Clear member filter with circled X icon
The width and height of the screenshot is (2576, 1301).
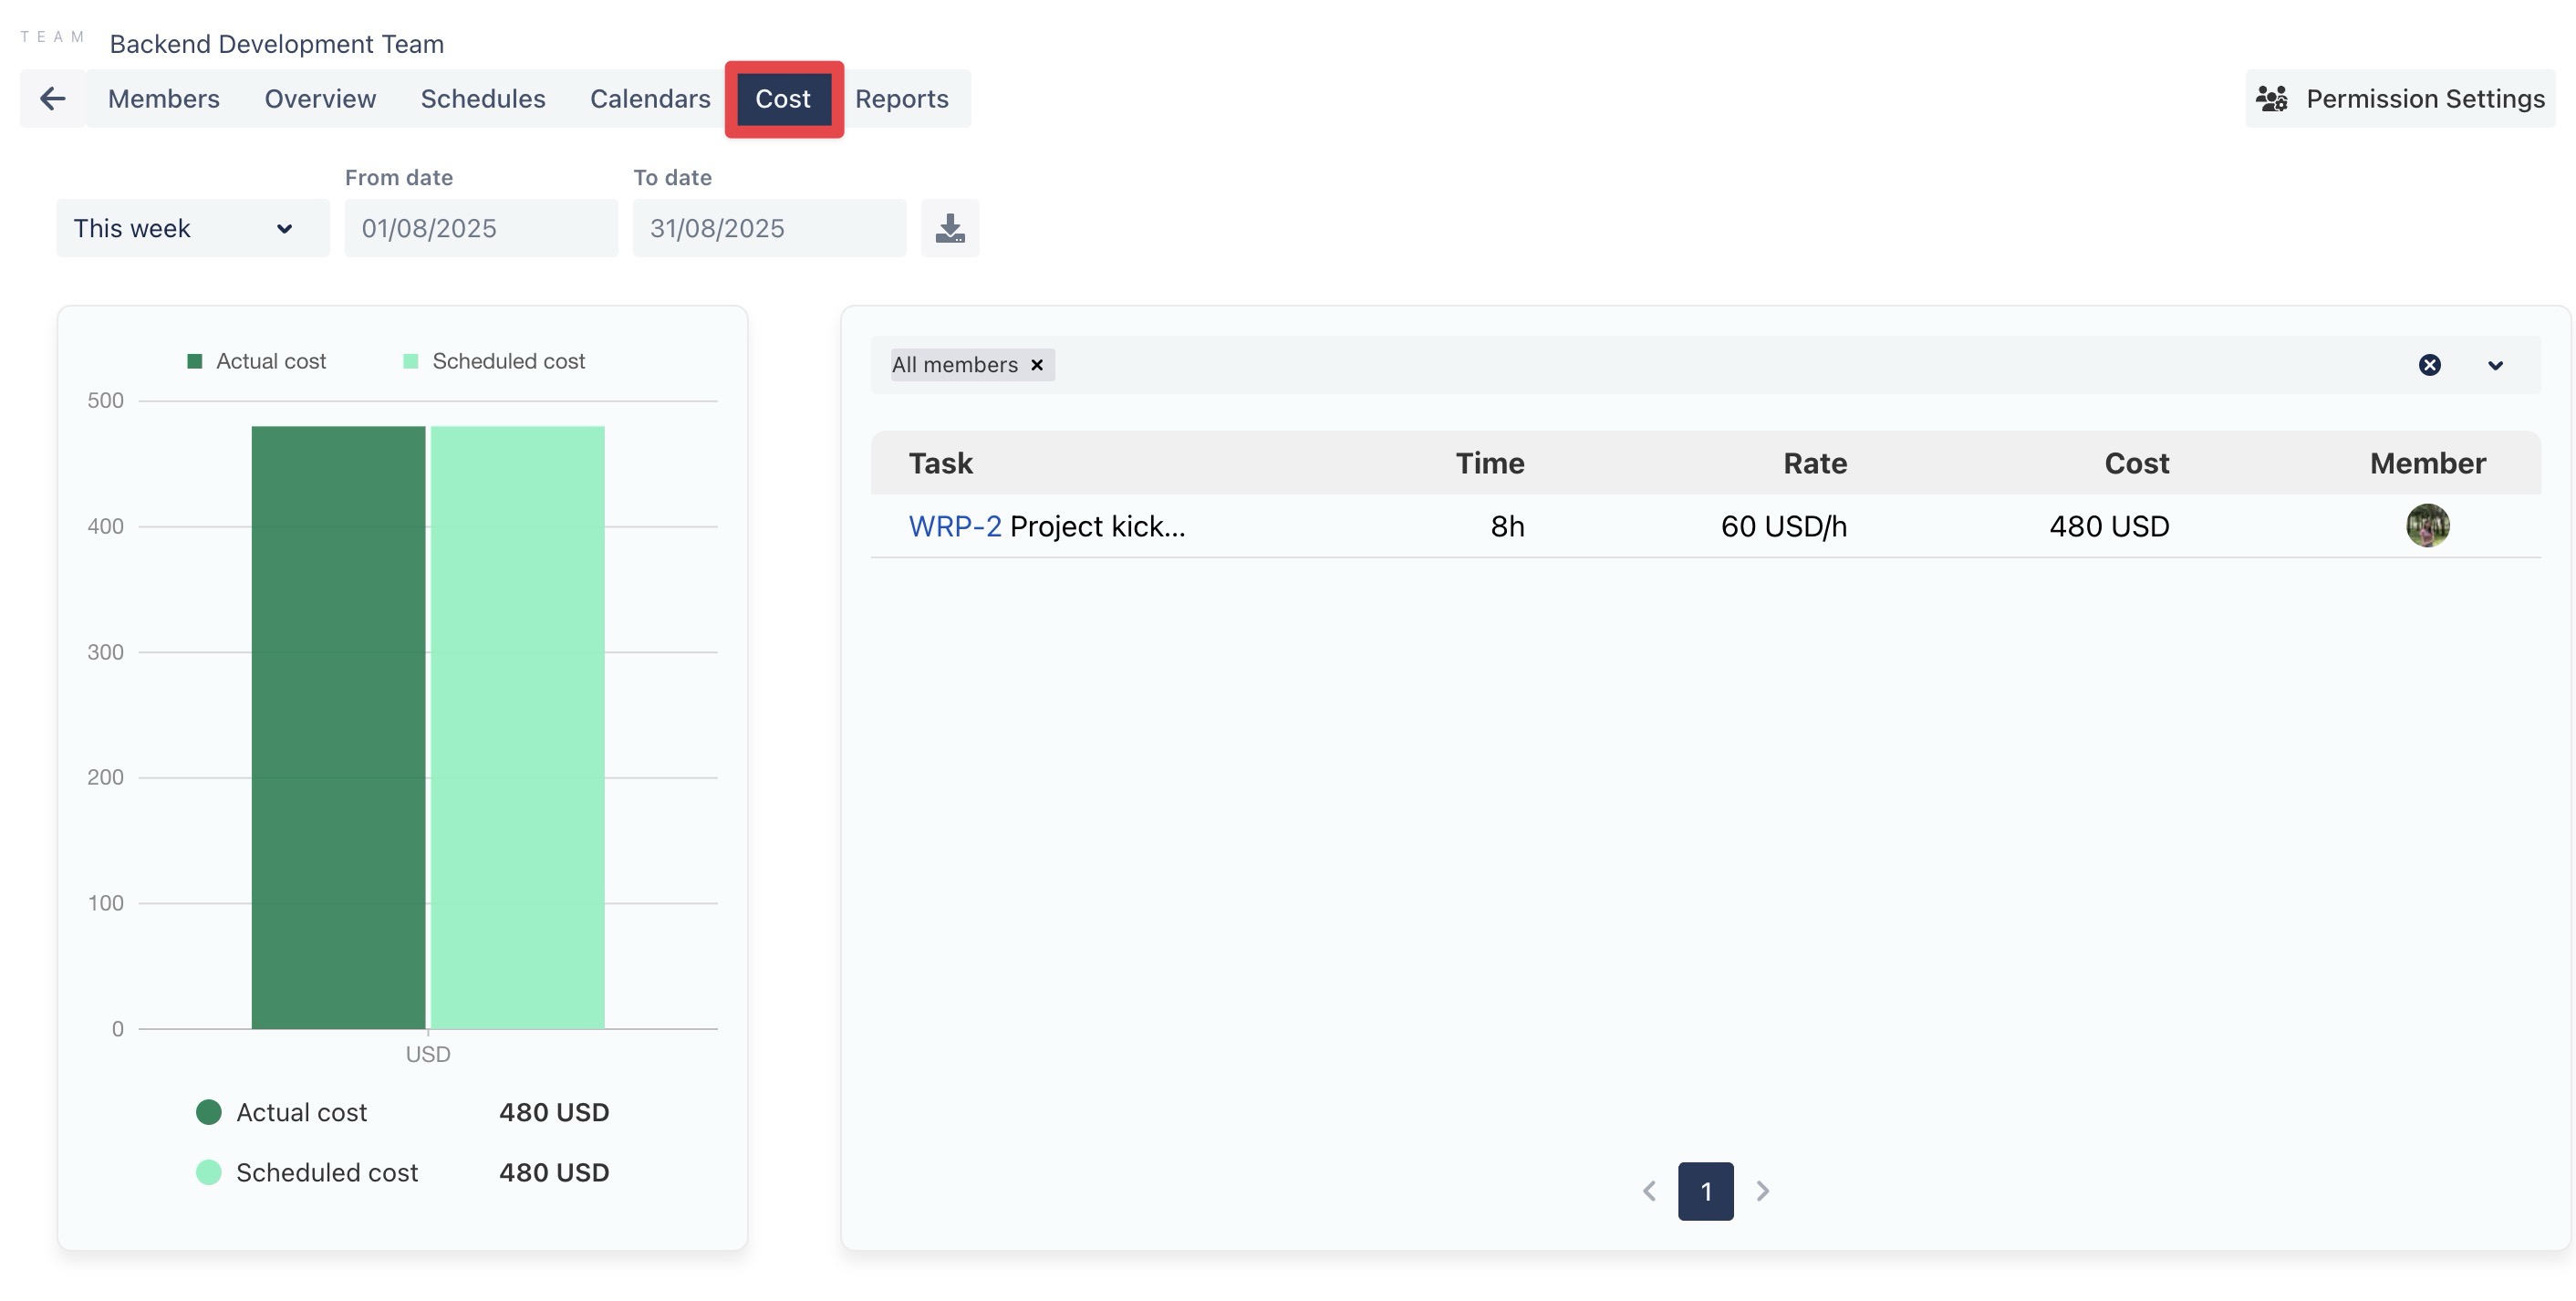(x=2429, y=365)
